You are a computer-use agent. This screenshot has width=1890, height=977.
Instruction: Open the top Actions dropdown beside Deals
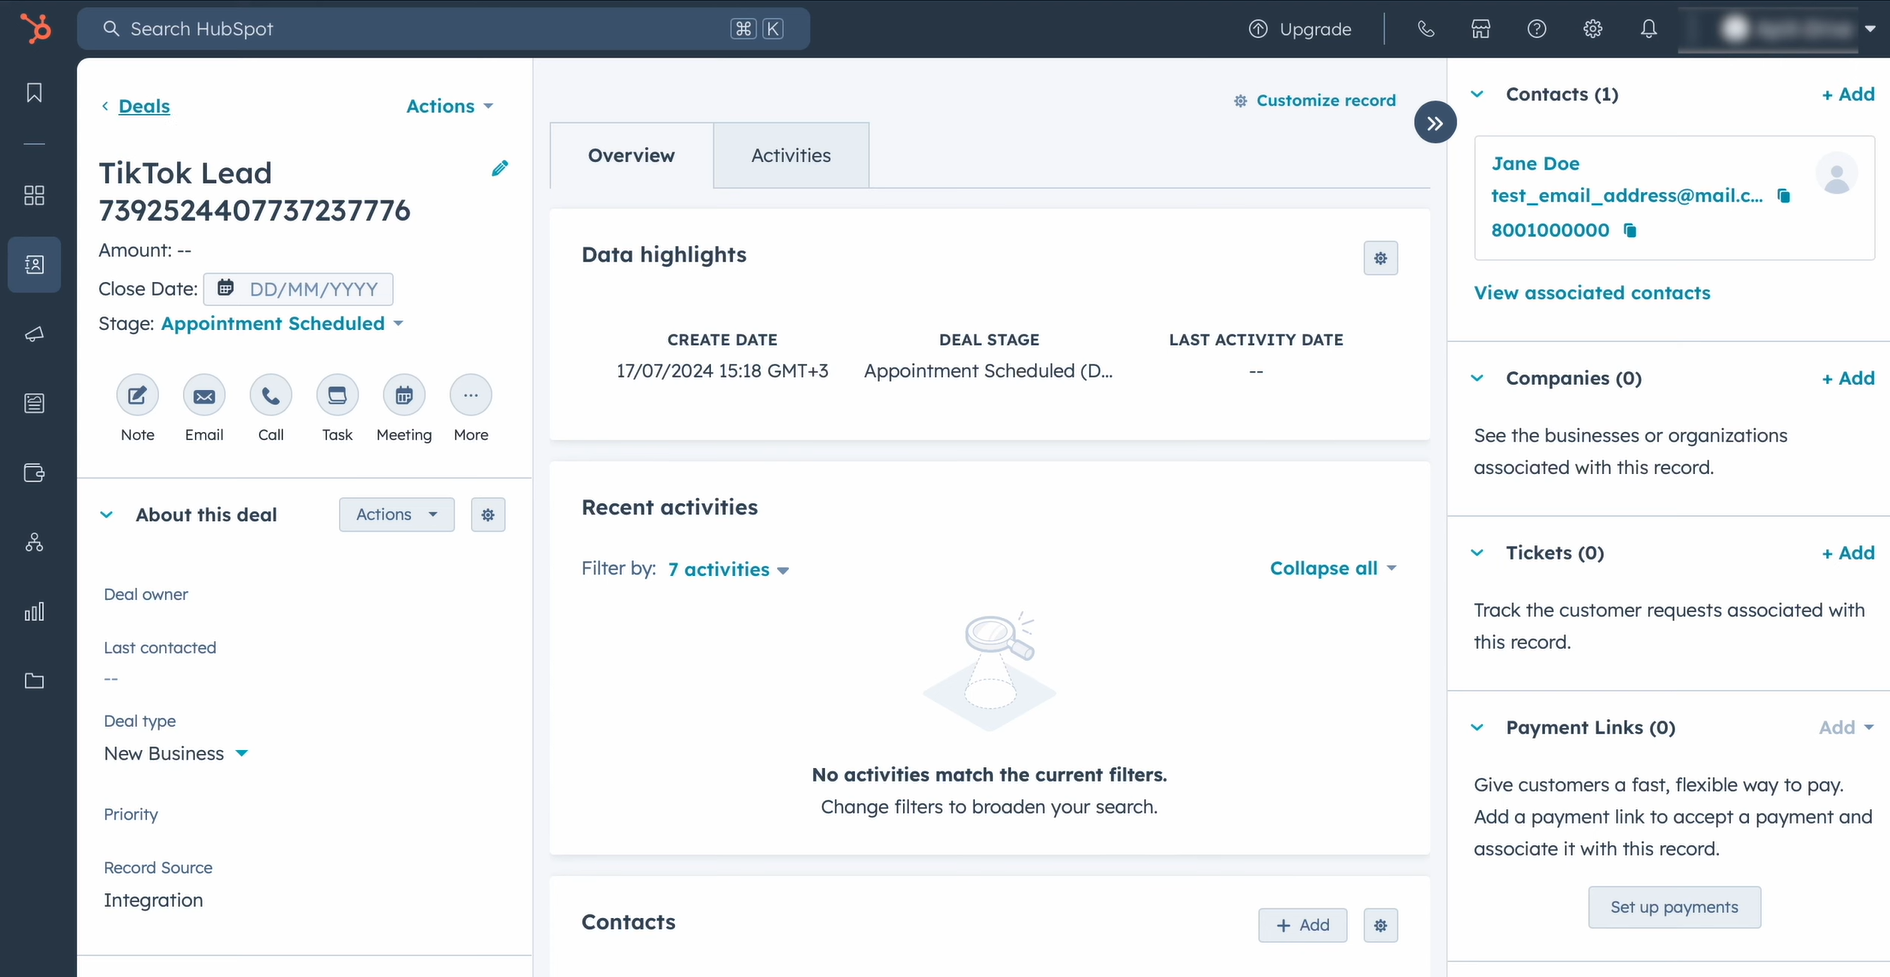(450, 106)
